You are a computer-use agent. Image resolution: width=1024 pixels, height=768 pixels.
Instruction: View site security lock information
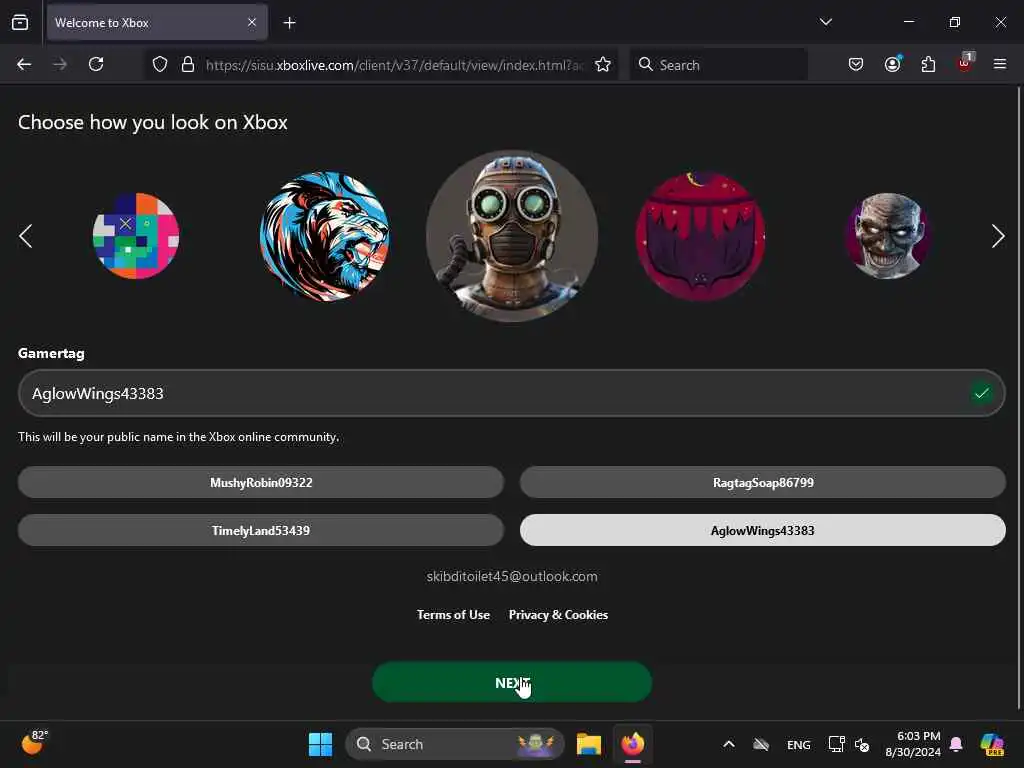pos(188,65)
